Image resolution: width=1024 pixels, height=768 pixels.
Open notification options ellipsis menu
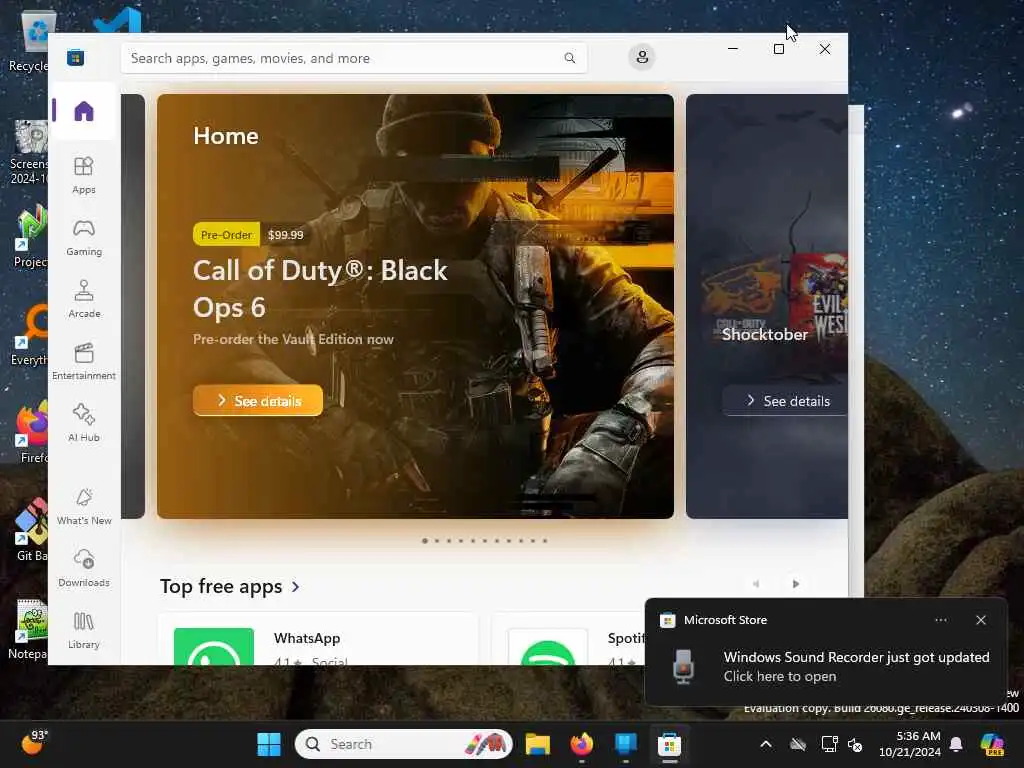pyautogui.click(x=940, y=620)
